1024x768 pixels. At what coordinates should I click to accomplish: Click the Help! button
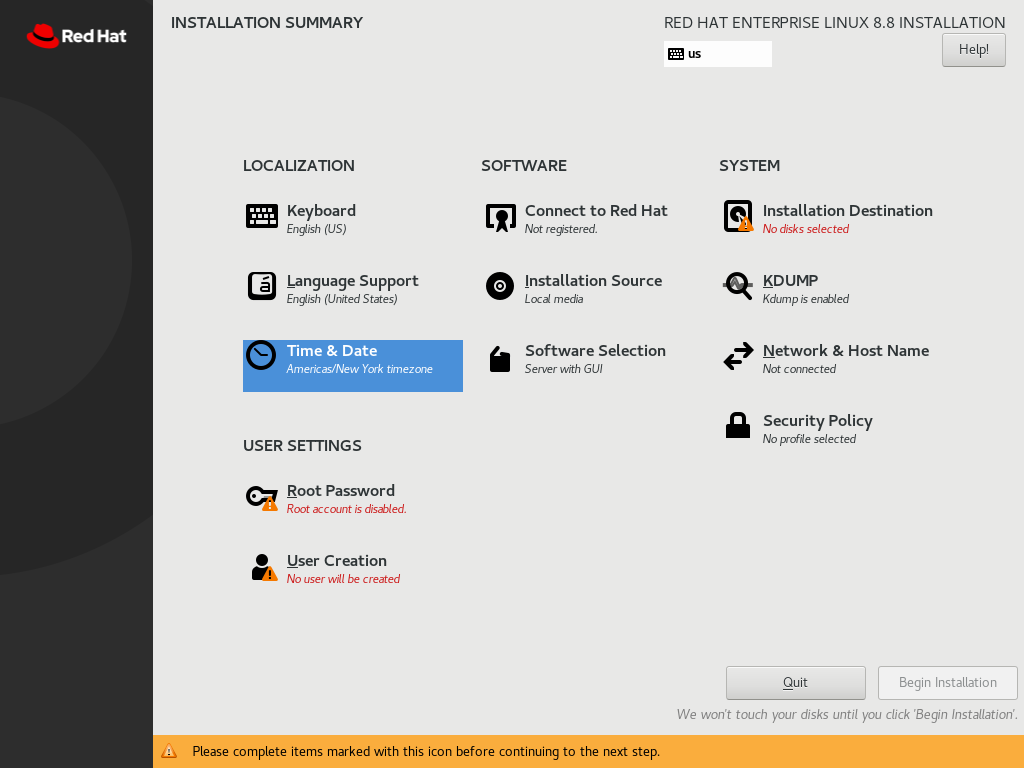click(974, 50)
